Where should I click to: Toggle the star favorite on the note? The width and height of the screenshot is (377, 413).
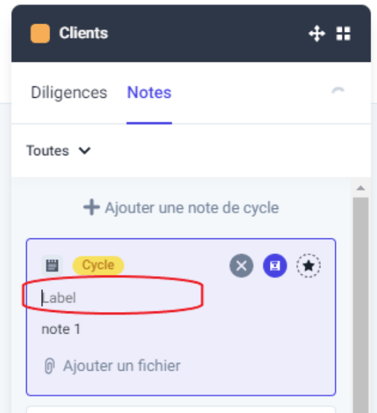pyautogui.click(x=309, y=266)
